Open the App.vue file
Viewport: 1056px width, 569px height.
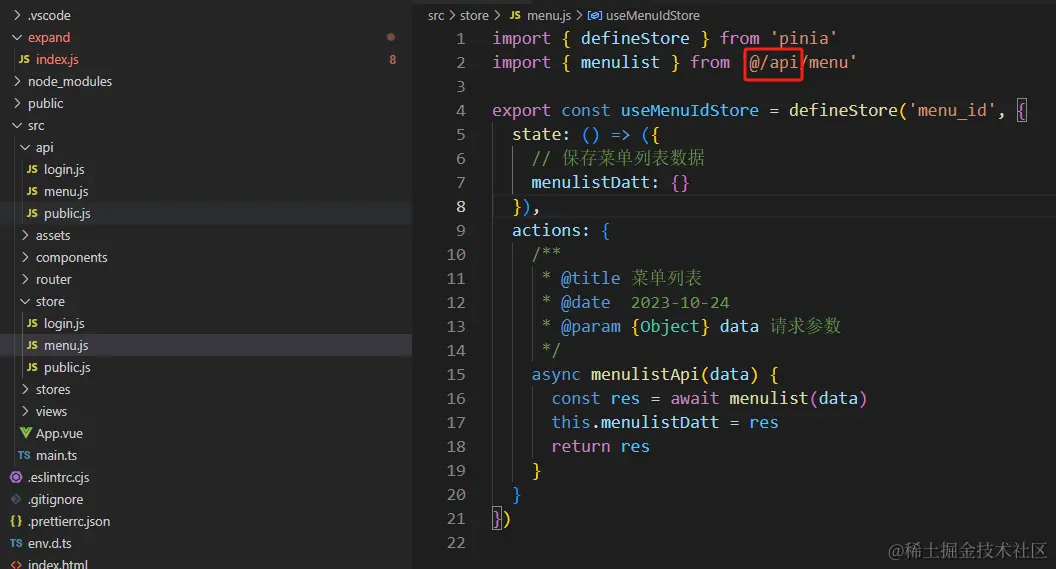(59, 433)
